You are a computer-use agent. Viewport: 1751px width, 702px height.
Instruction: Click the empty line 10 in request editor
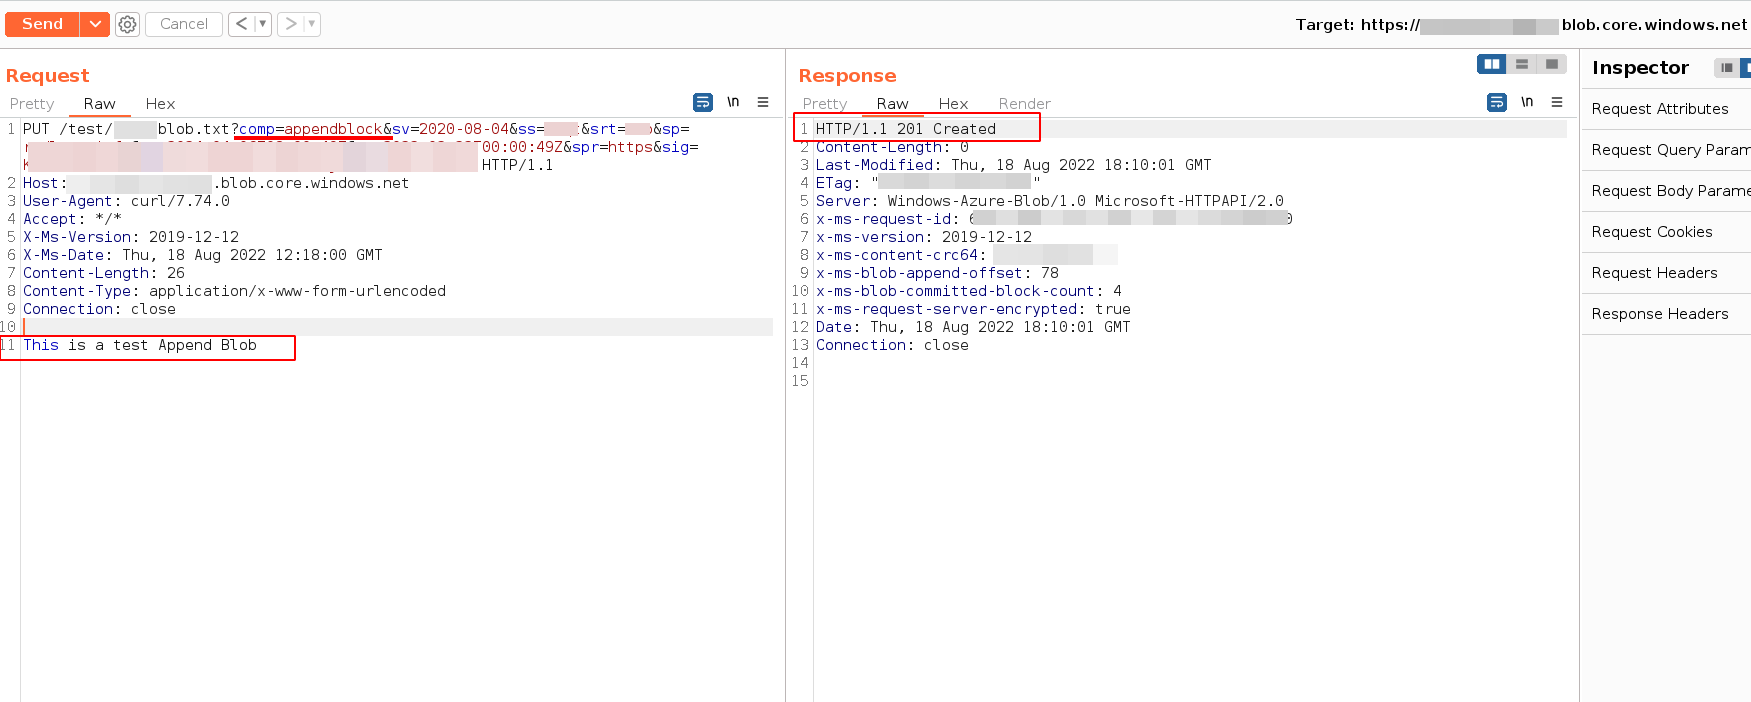tap(397, 327)
